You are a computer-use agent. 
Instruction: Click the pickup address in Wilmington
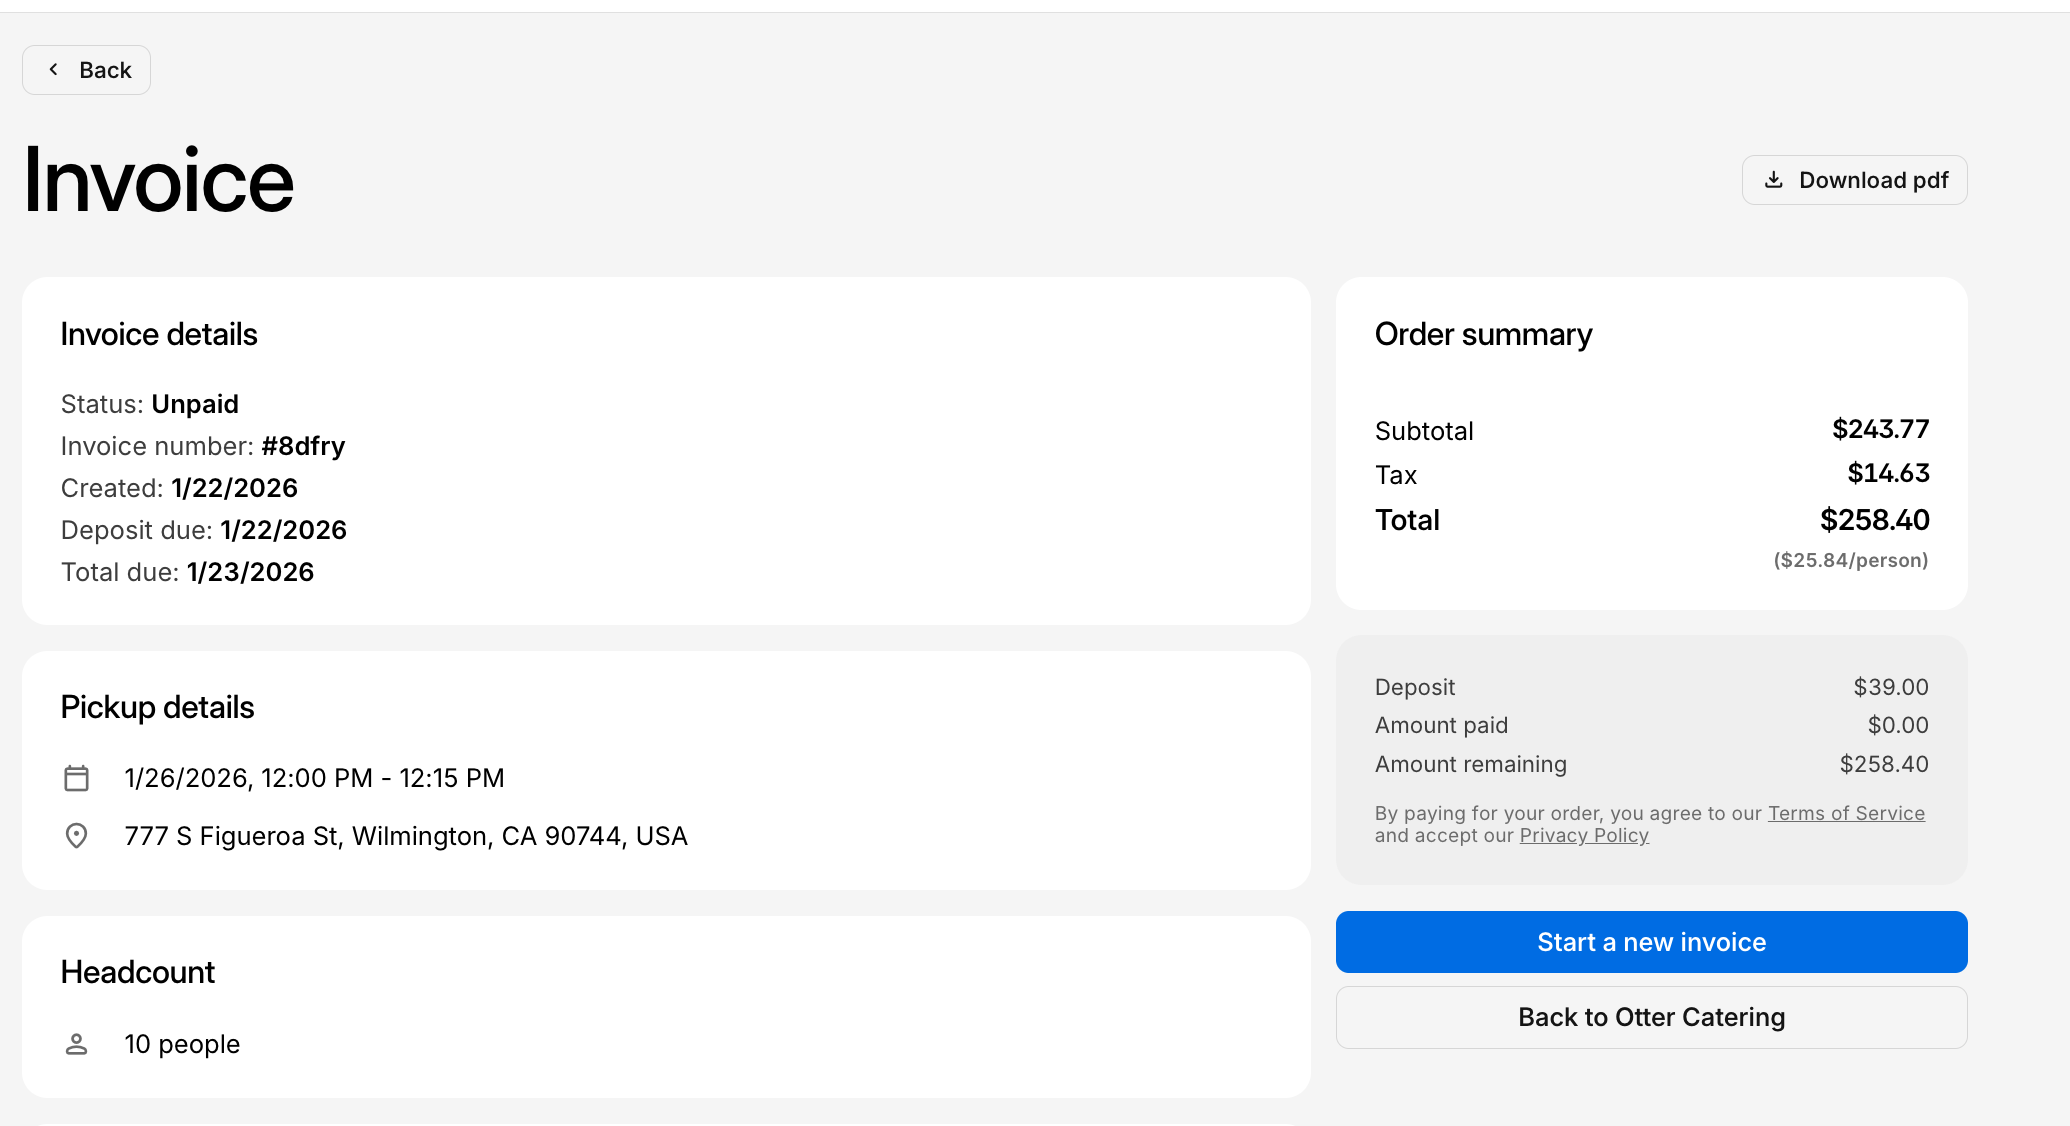pos(405,836)
